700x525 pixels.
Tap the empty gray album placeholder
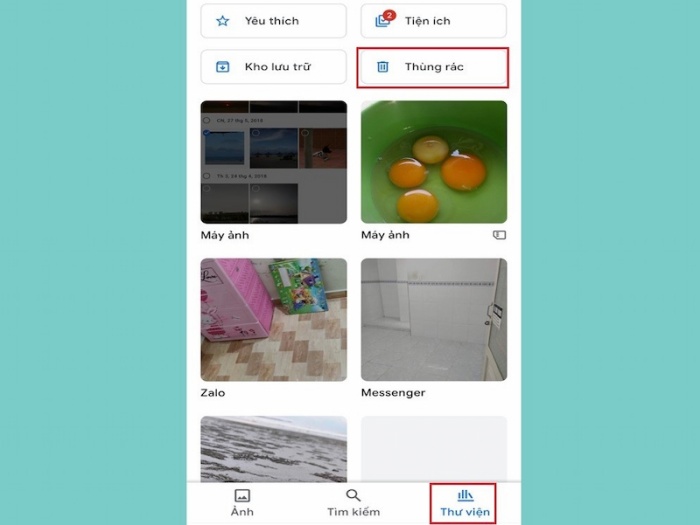coord(434,449)
